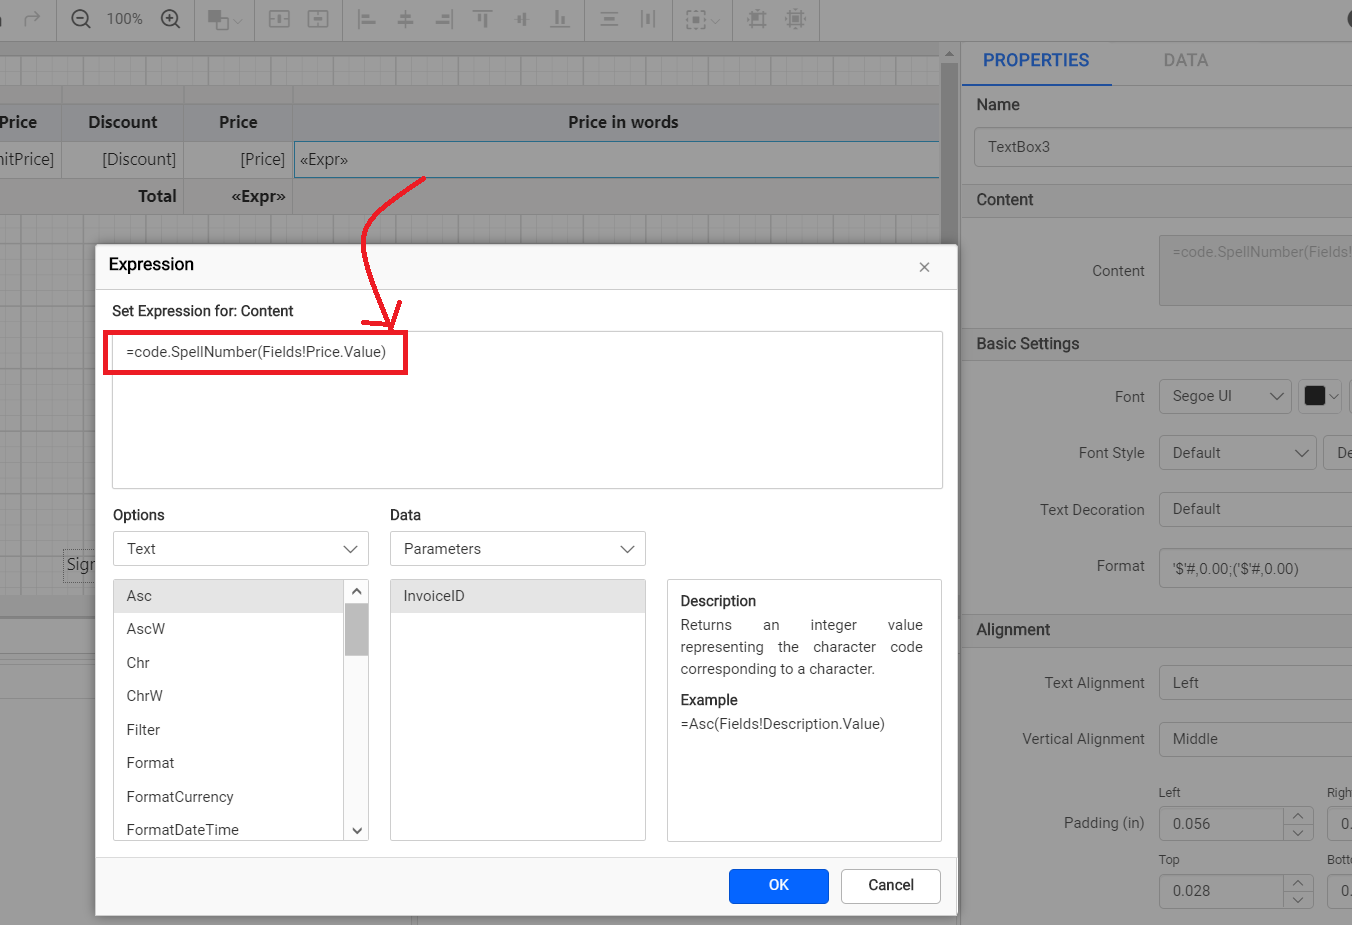The height and width of the screenshot is (932, 1352).
Task: Click the zoom out magnifier icon
Action: pos(81,19)
